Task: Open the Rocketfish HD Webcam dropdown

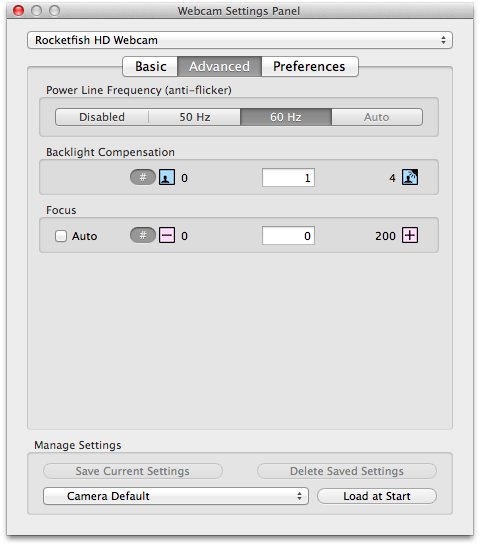Action: [240, 40]
